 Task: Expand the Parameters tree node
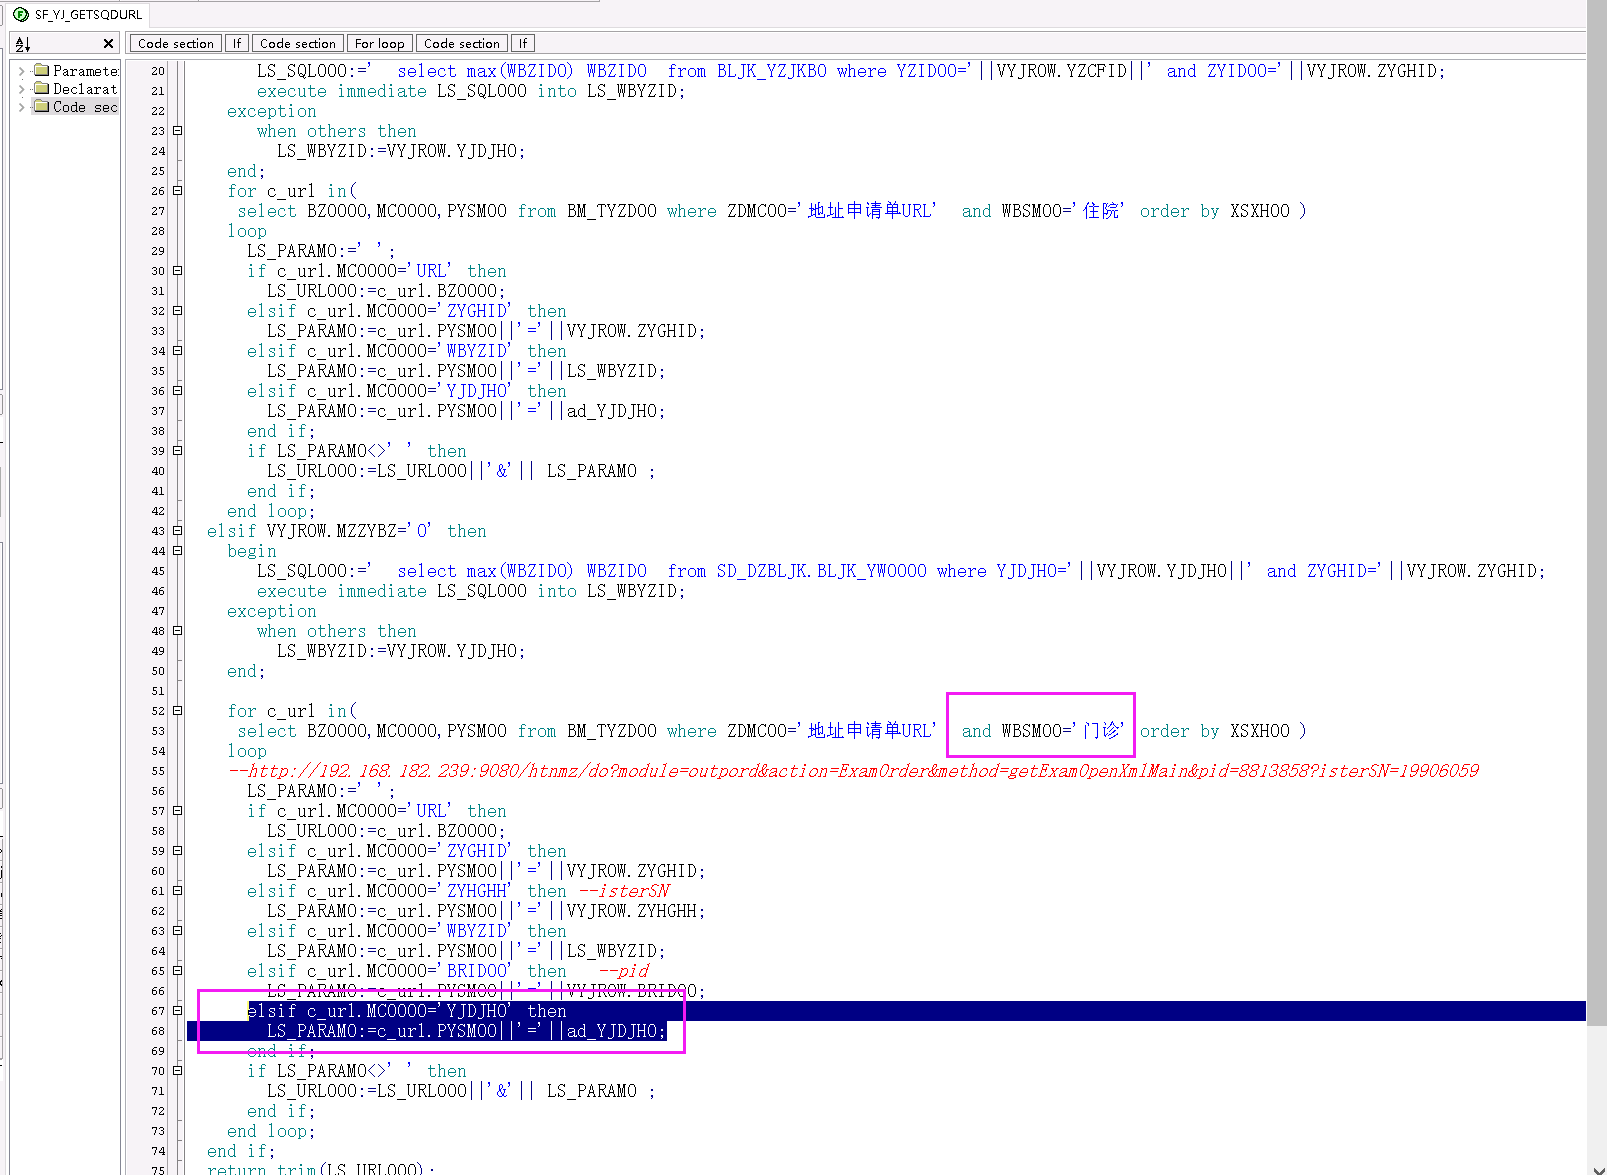[x=22, y=71]
